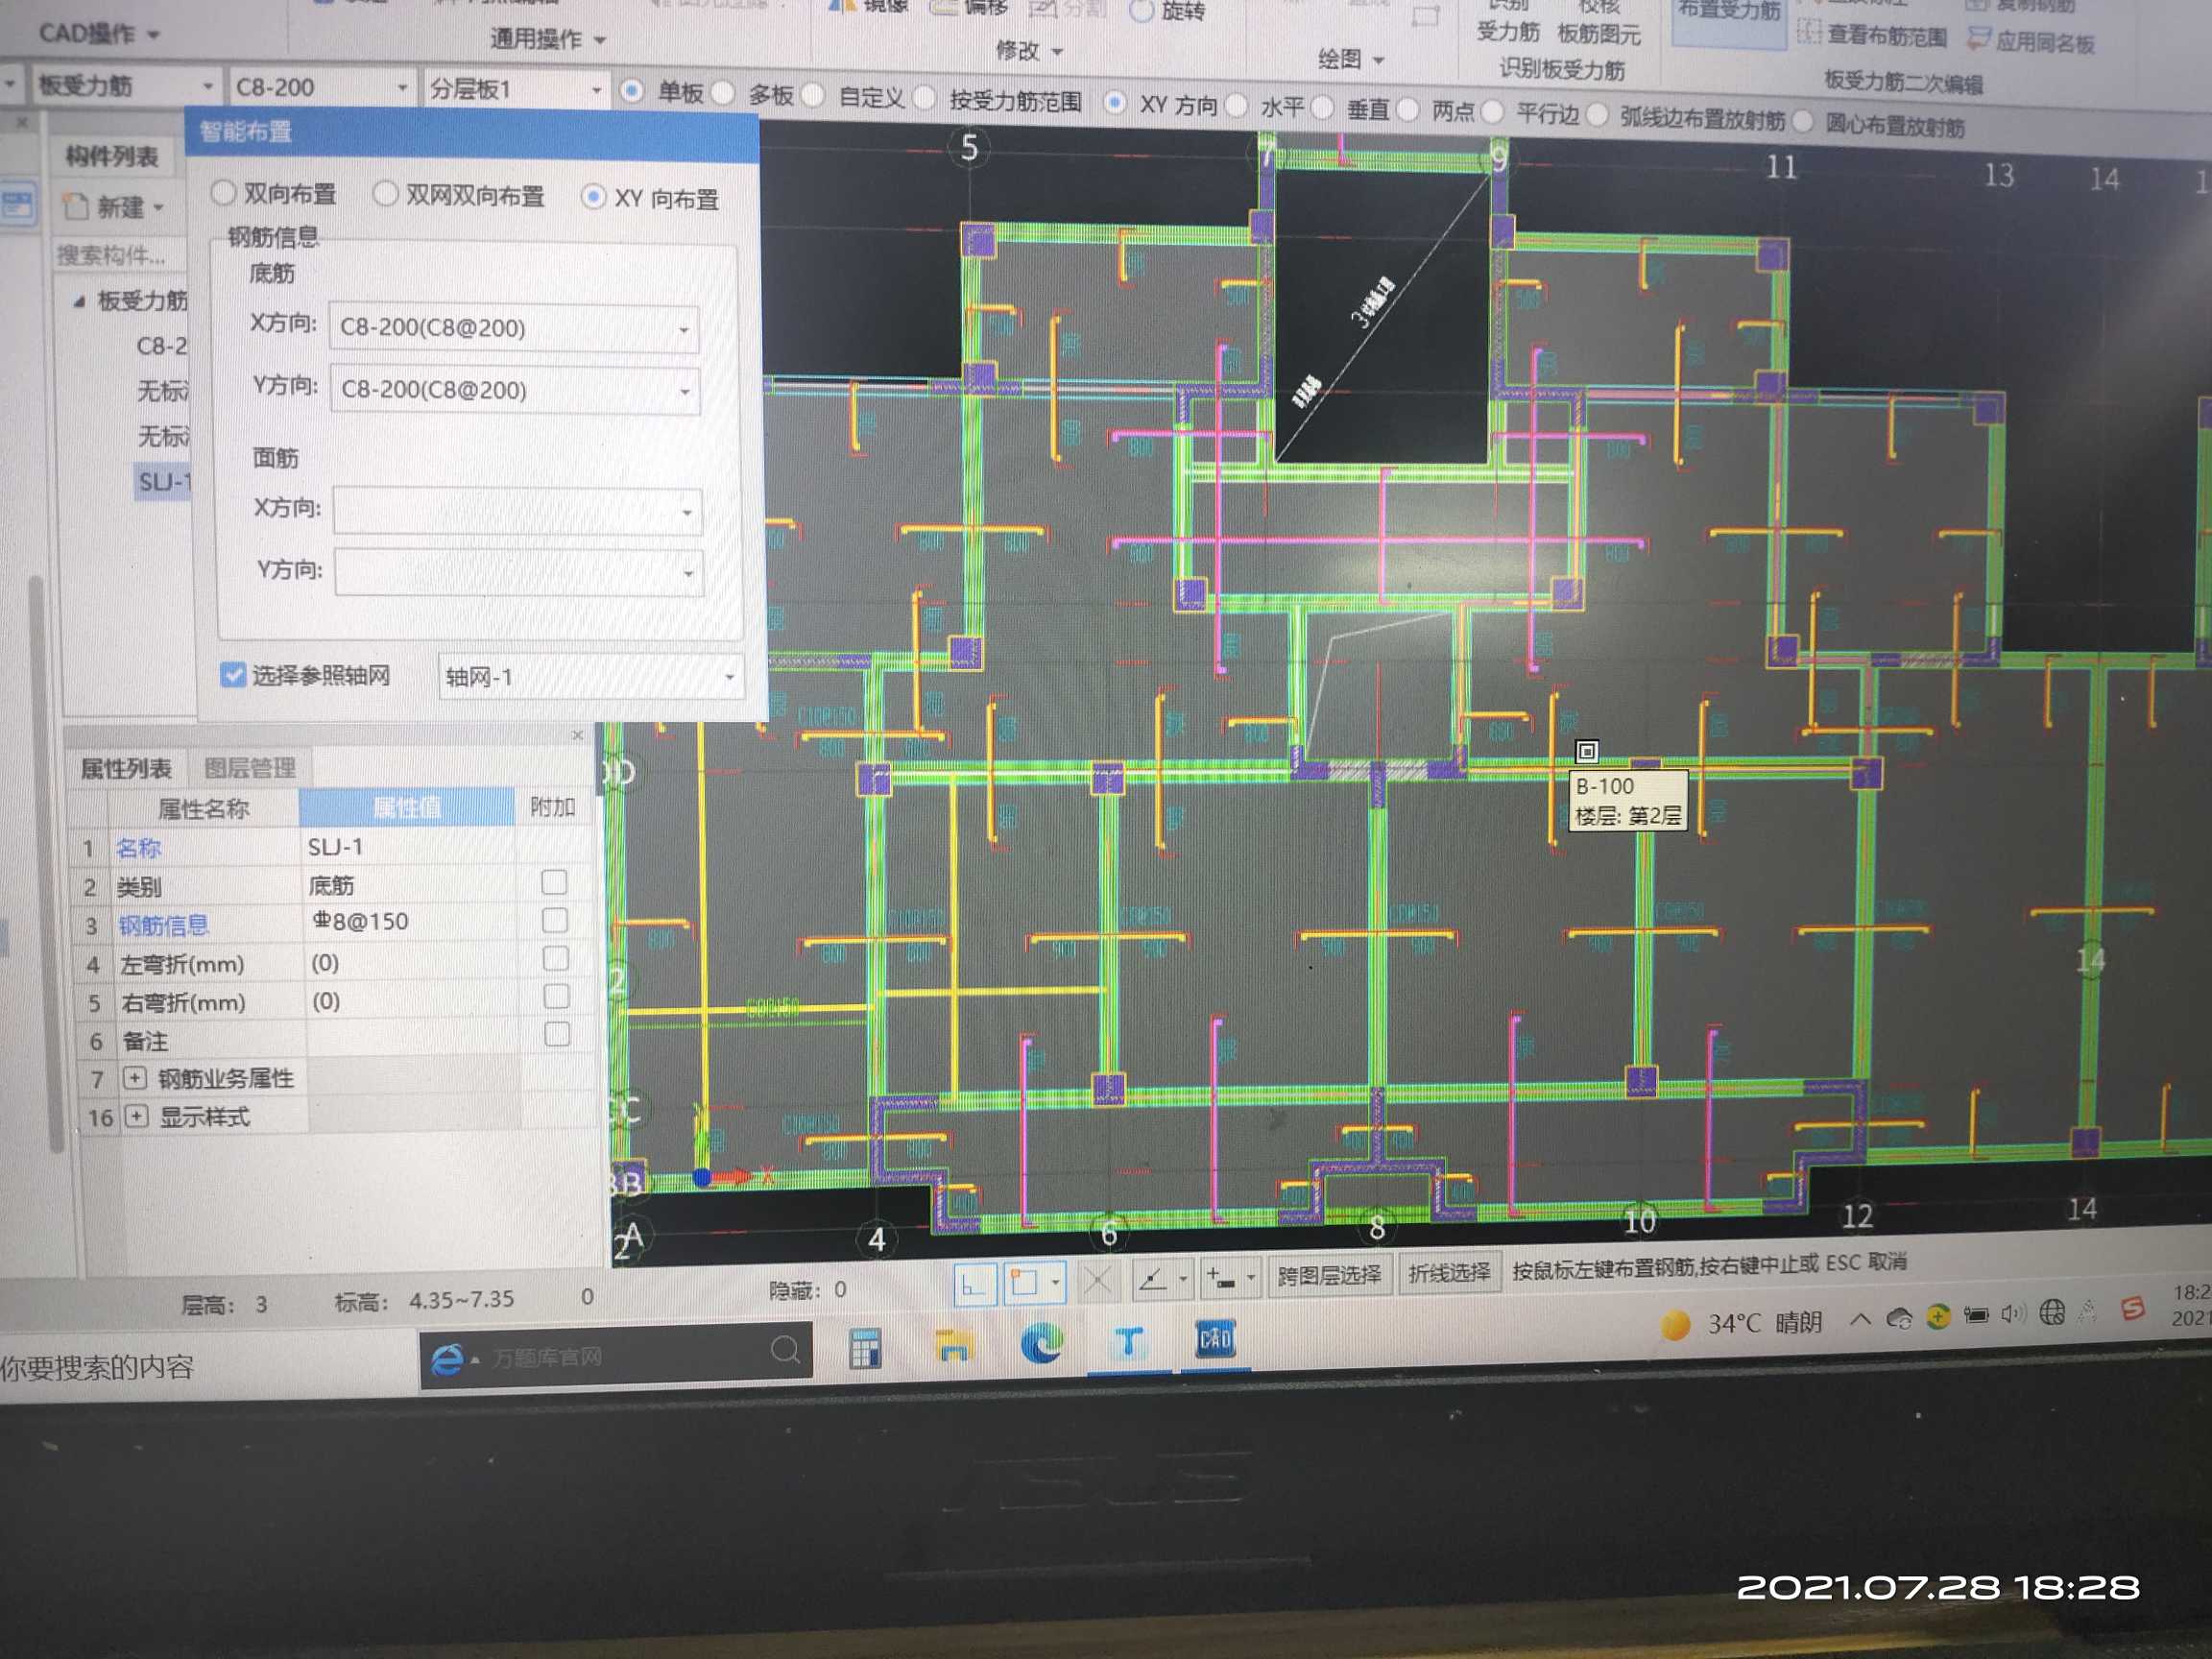Select XY 向布置 radio option

coord(593,197)
